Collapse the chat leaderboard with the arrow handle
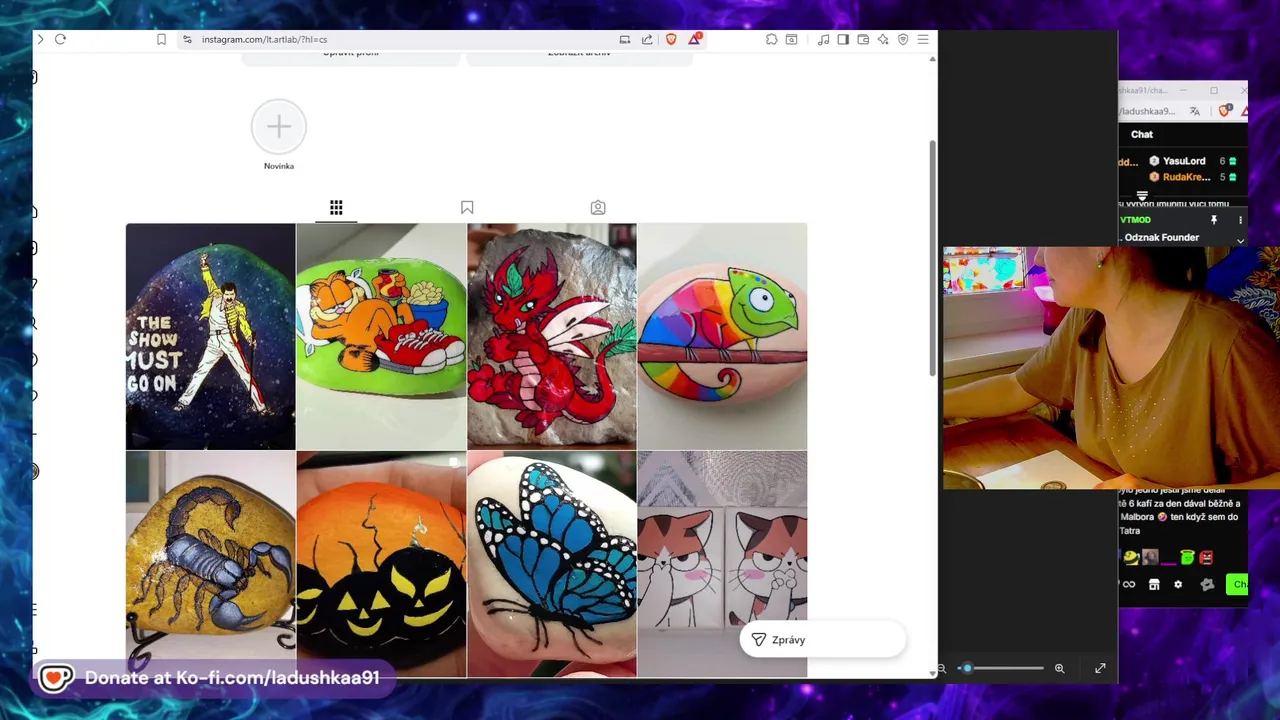1280x720 pixels. click(1142, 196)
